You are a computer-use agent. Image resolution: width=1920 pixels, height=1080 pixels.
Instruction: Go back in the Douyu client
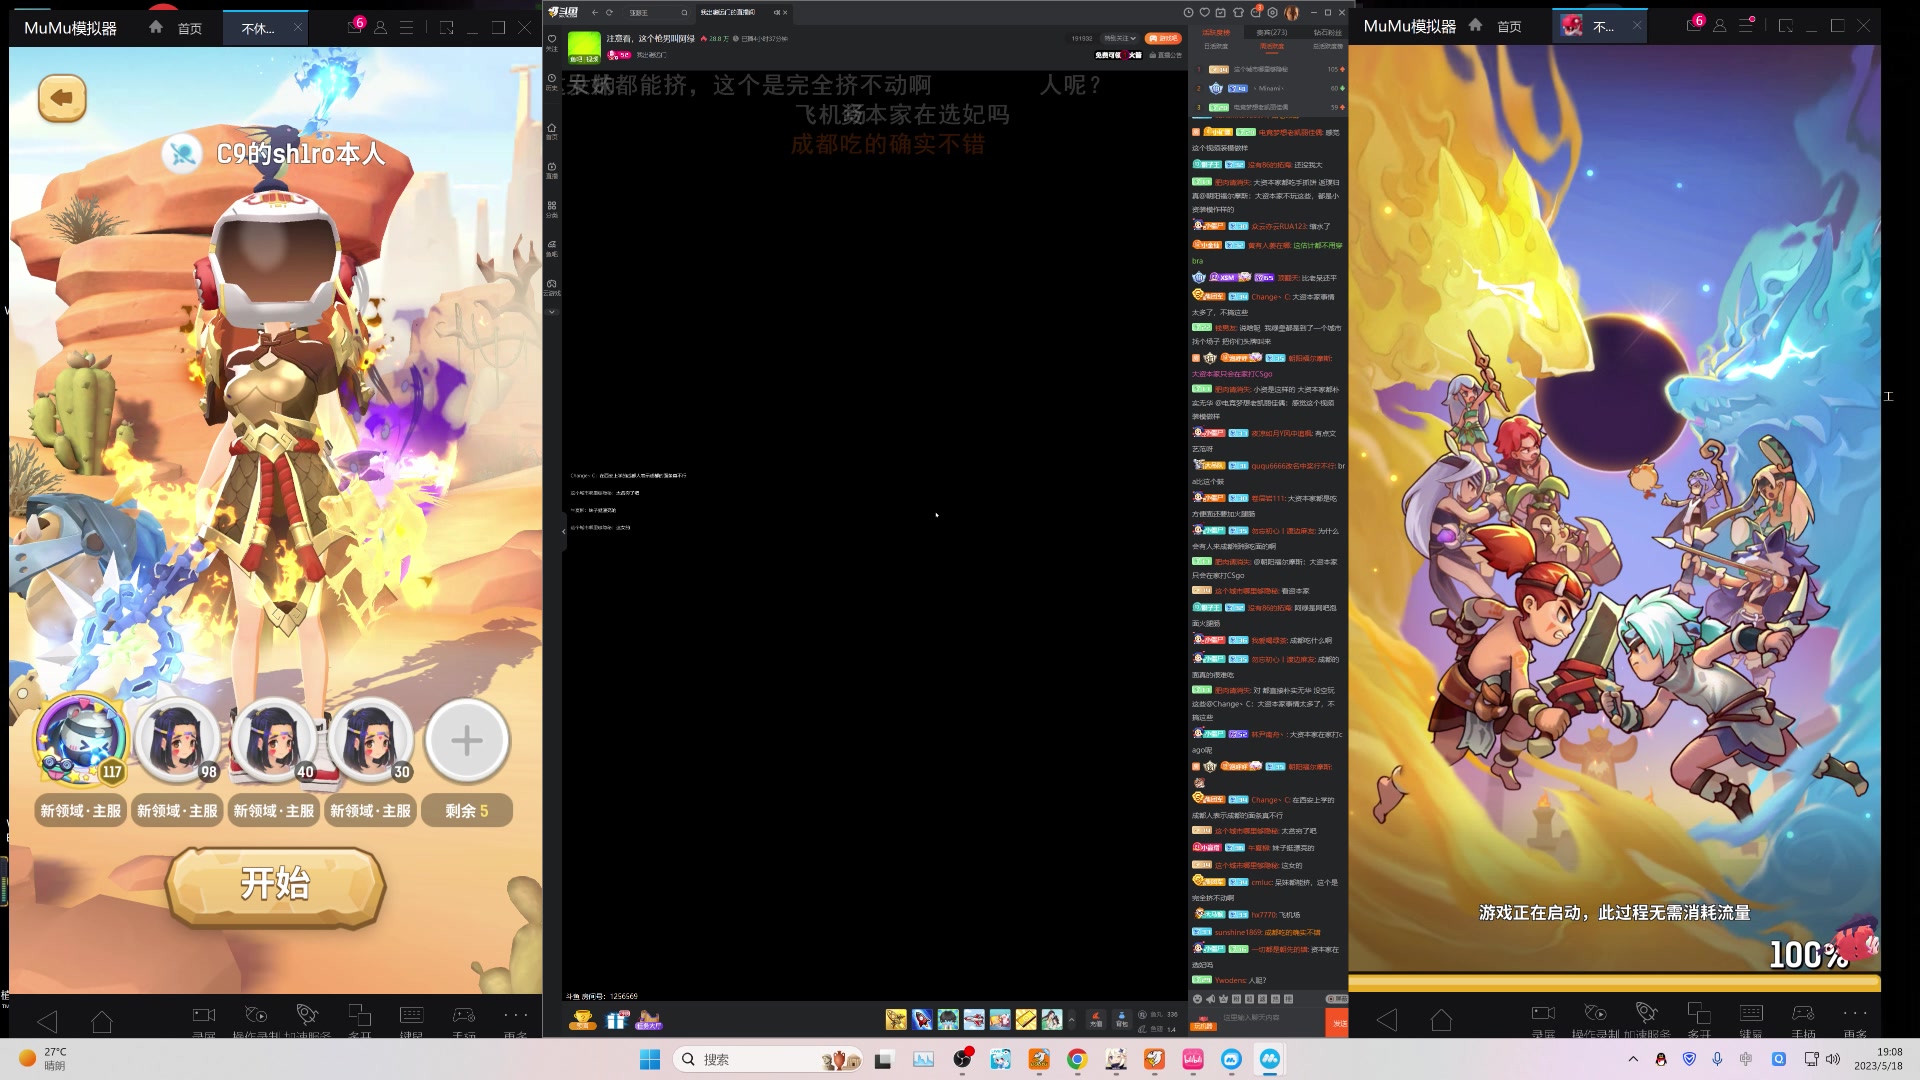point(595,13)
